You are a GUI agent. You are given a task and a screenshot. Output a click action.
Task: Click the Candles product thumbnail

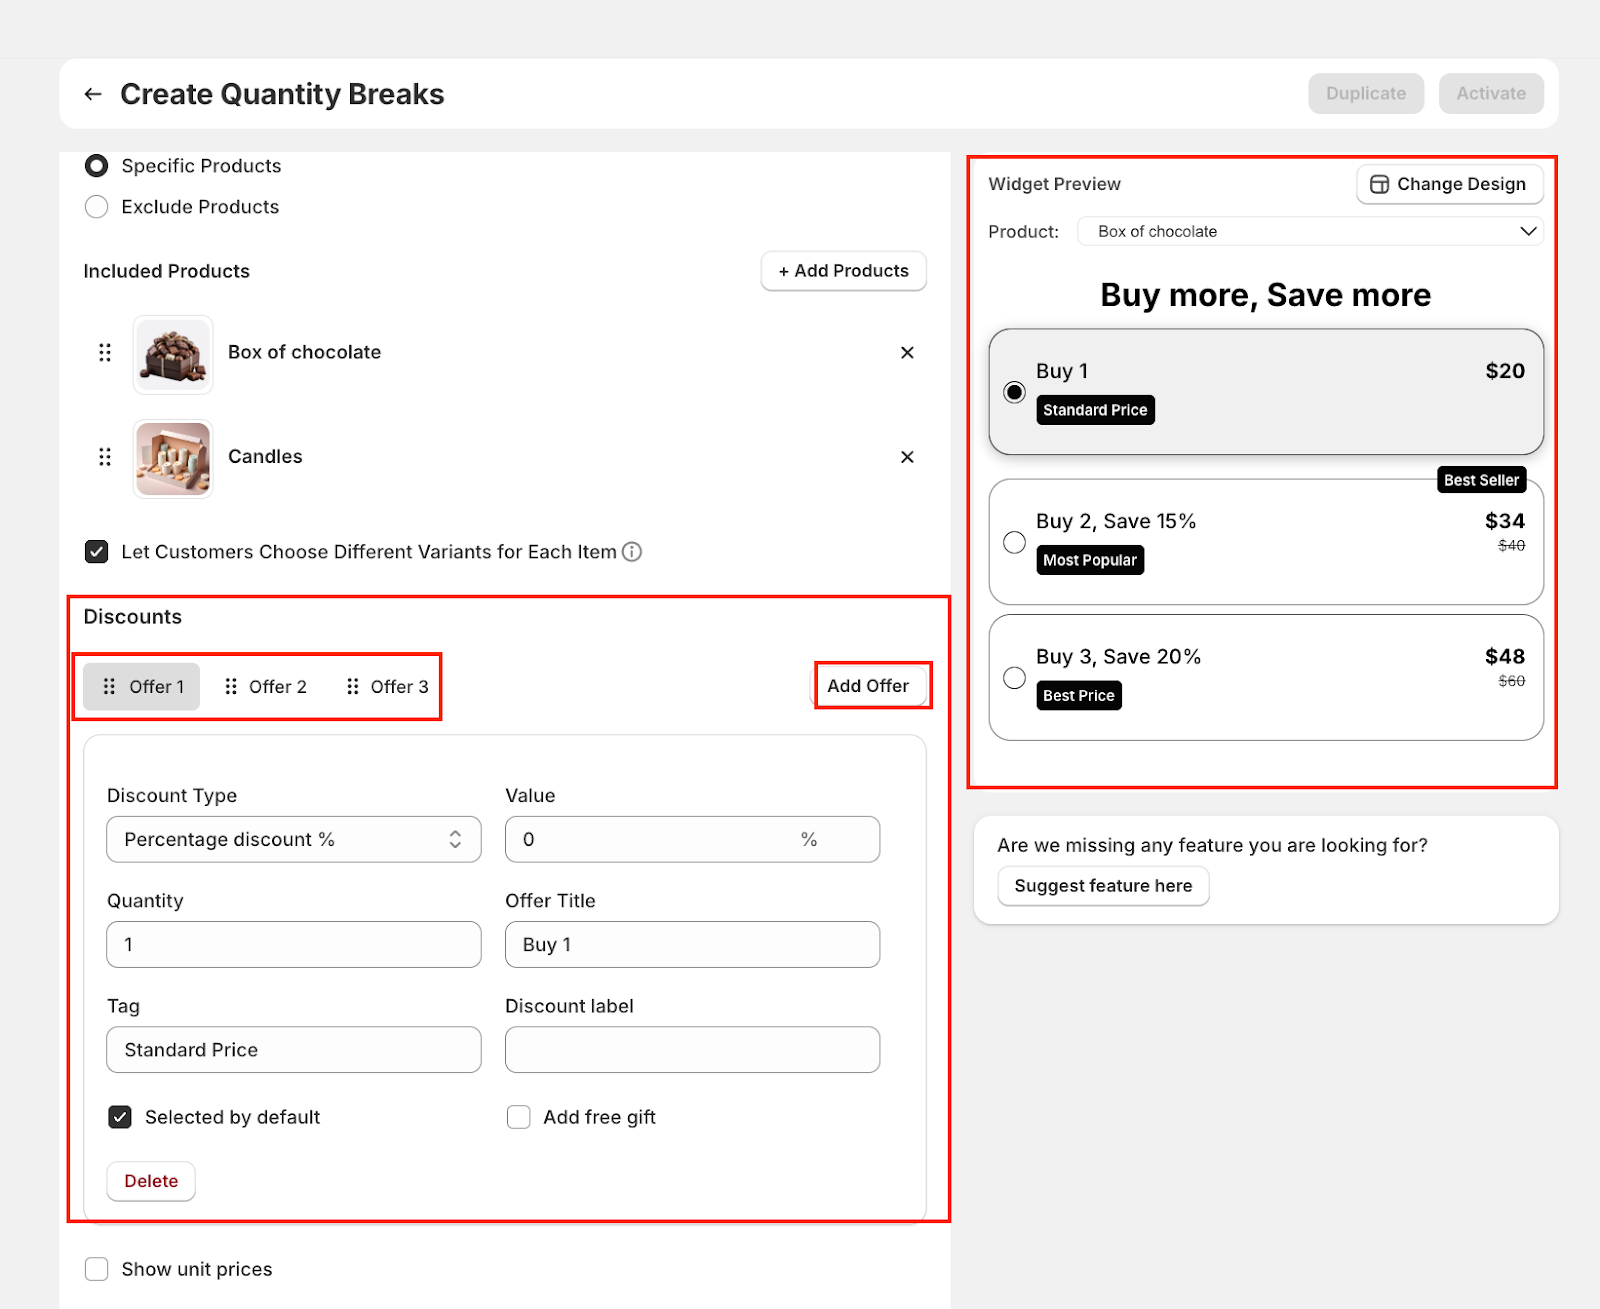click(173, 458)
